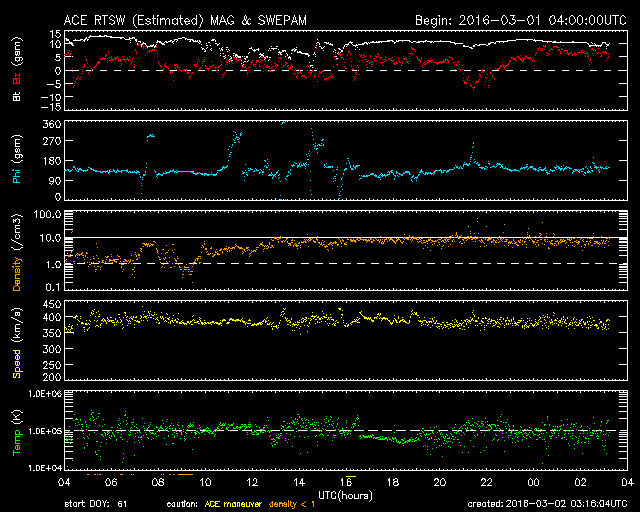640x512 pixels.
Task: Click the blue Phi (gsm) axis label
Action: click(16, 161)
